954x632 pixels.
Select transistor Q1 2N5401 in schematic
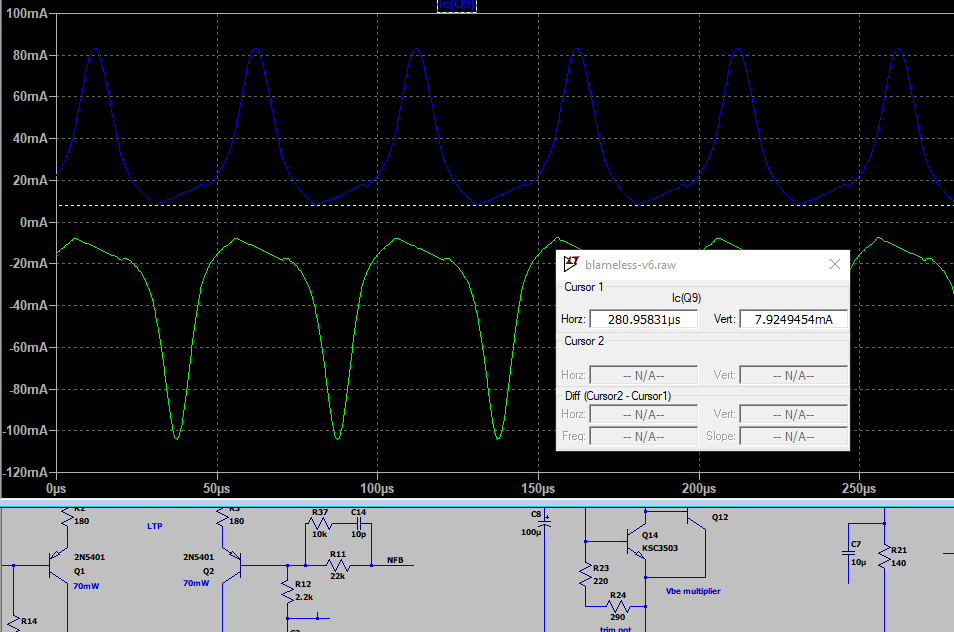60,566
